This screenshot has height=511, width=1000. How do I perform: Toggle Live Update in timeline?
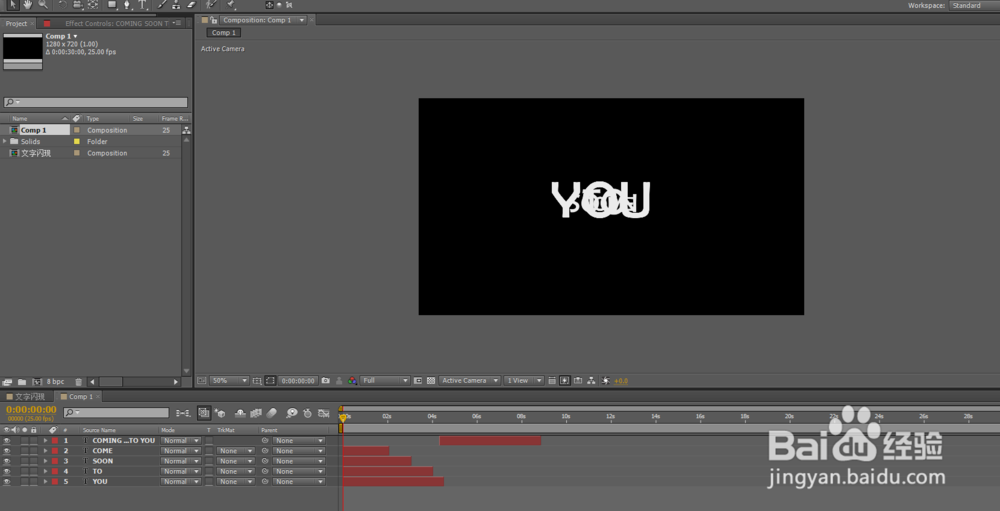[203, 413]
